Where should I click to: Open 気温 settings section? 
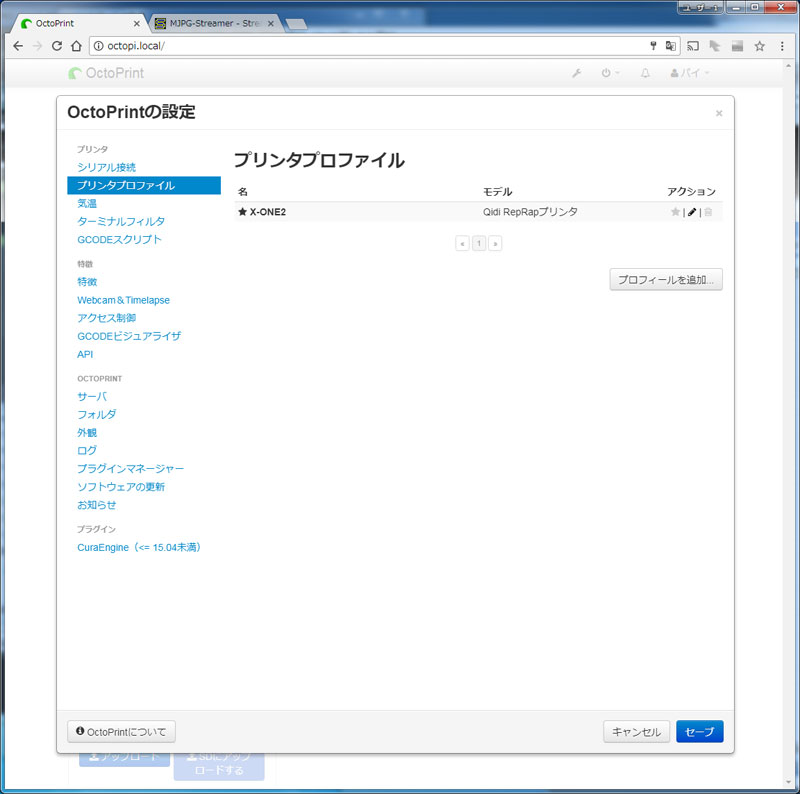point(87,203)
